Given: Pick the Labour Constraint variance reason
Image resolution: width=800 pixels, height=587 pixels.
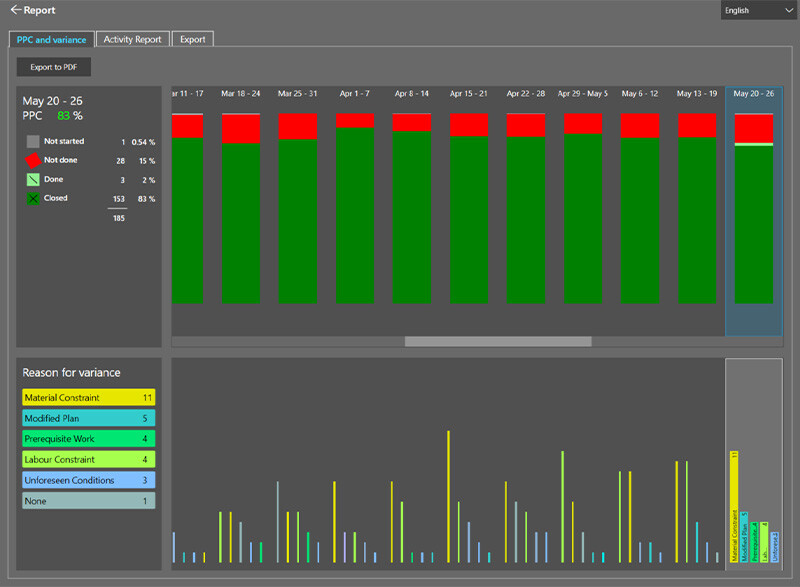Looking at the screenshot, I should point(88,459).
